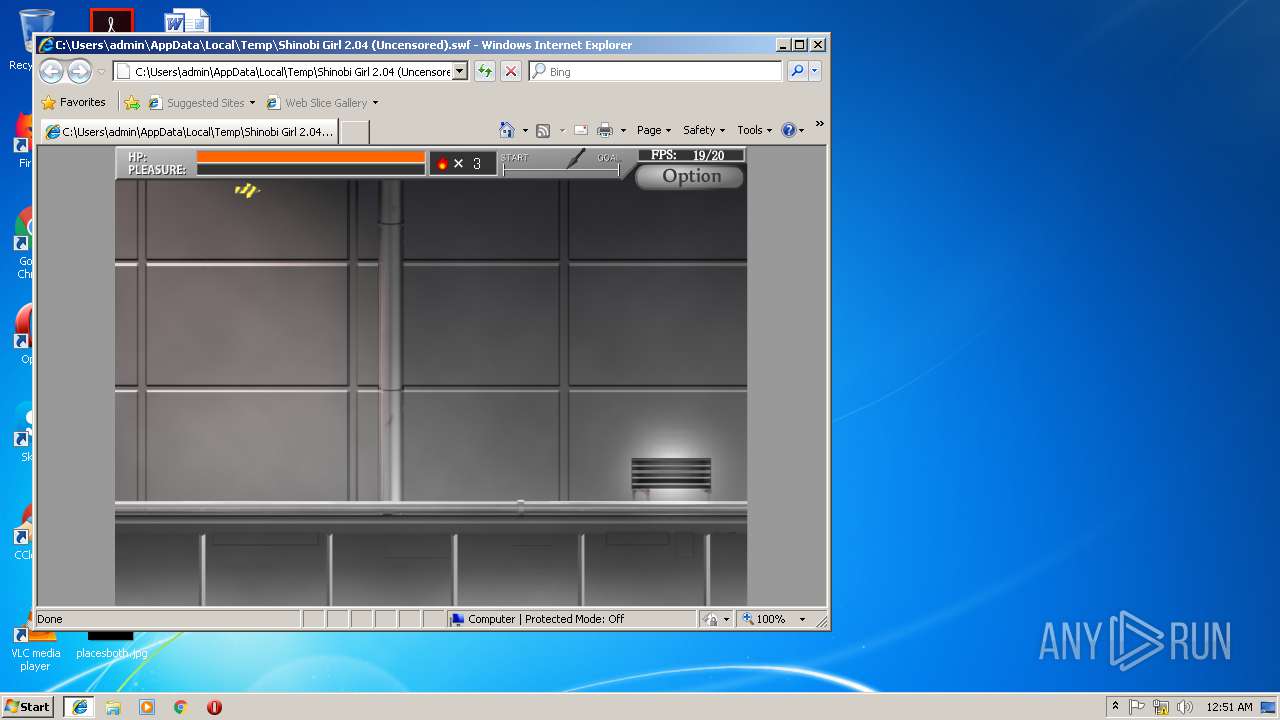Open the recent pages dropdown arrow
This screenshot has width=1280, height=720.
click(x=101, y=72)
